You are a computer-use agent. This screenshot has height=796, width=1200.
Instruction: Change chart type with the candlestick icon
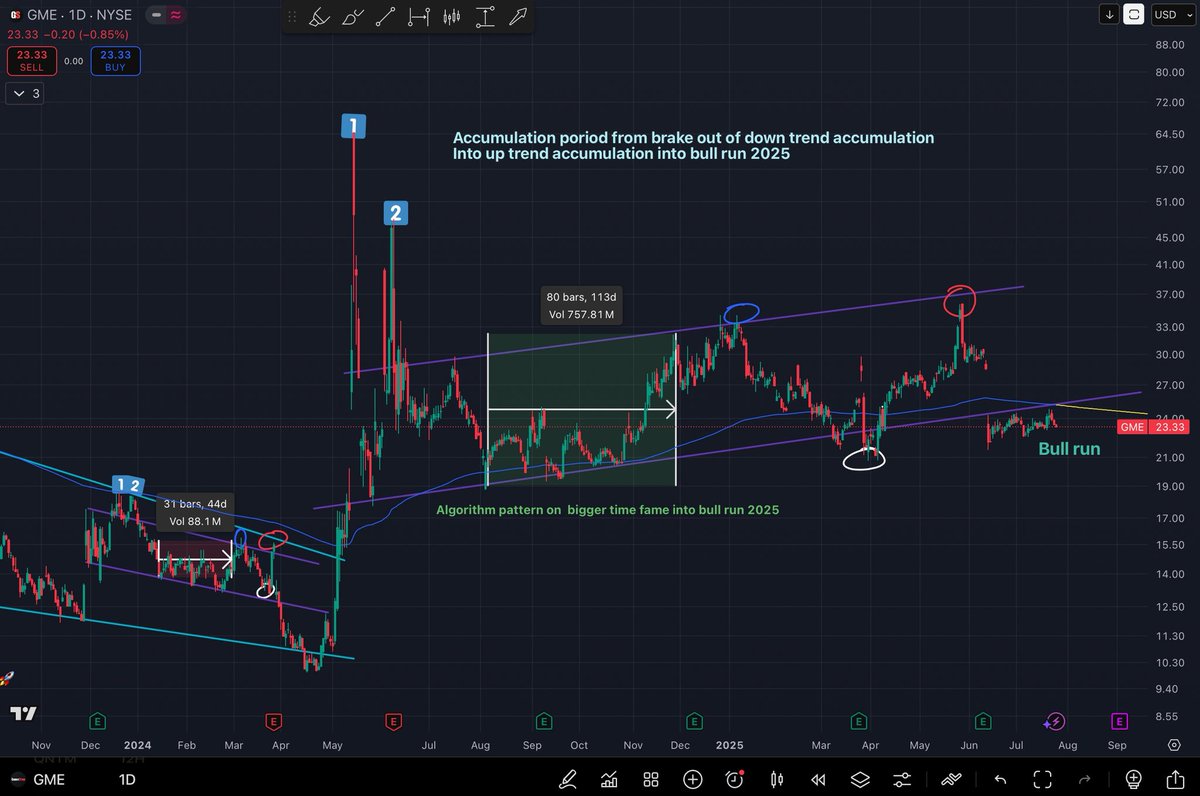pyautogui.click(x=776, y=779)
